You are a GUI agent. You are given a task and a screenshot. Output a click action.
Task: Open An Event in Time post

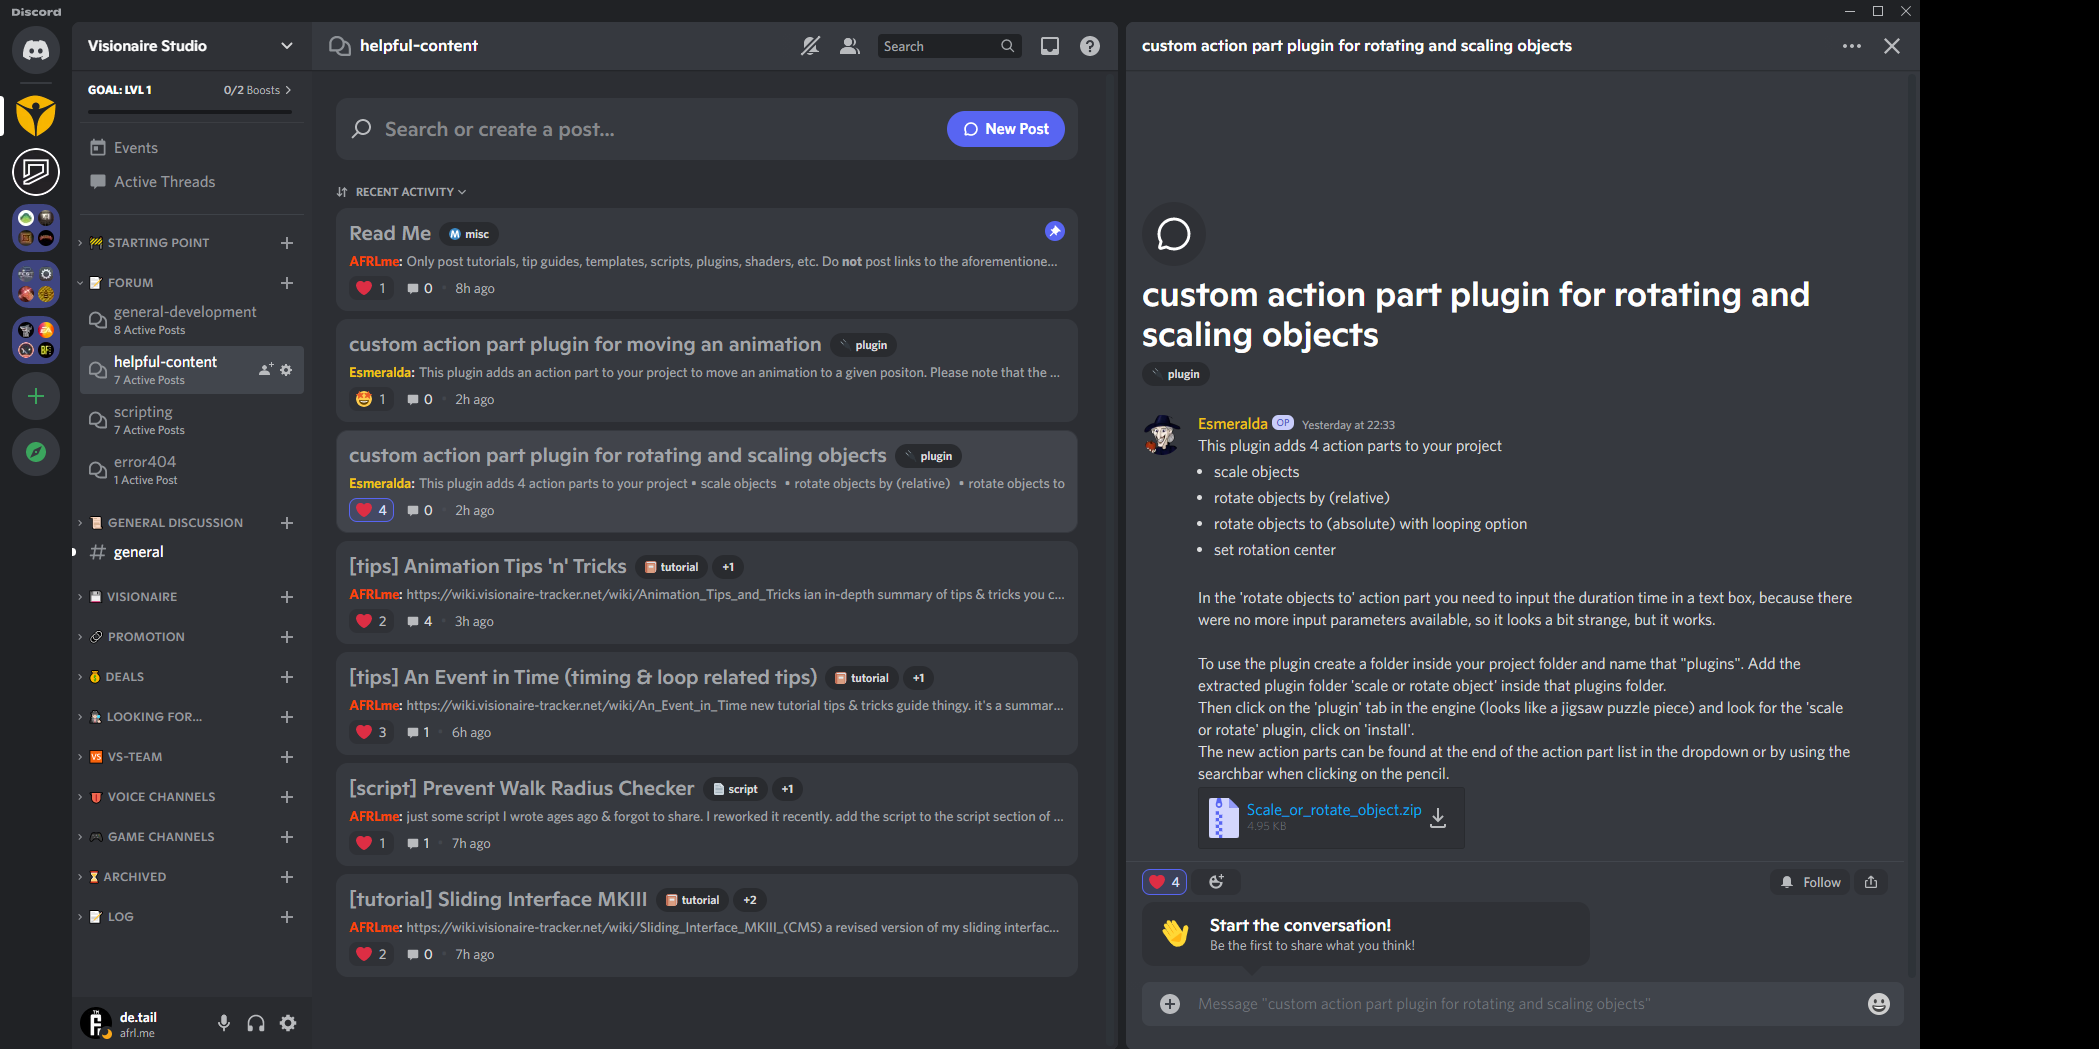(x=707, y=704)
